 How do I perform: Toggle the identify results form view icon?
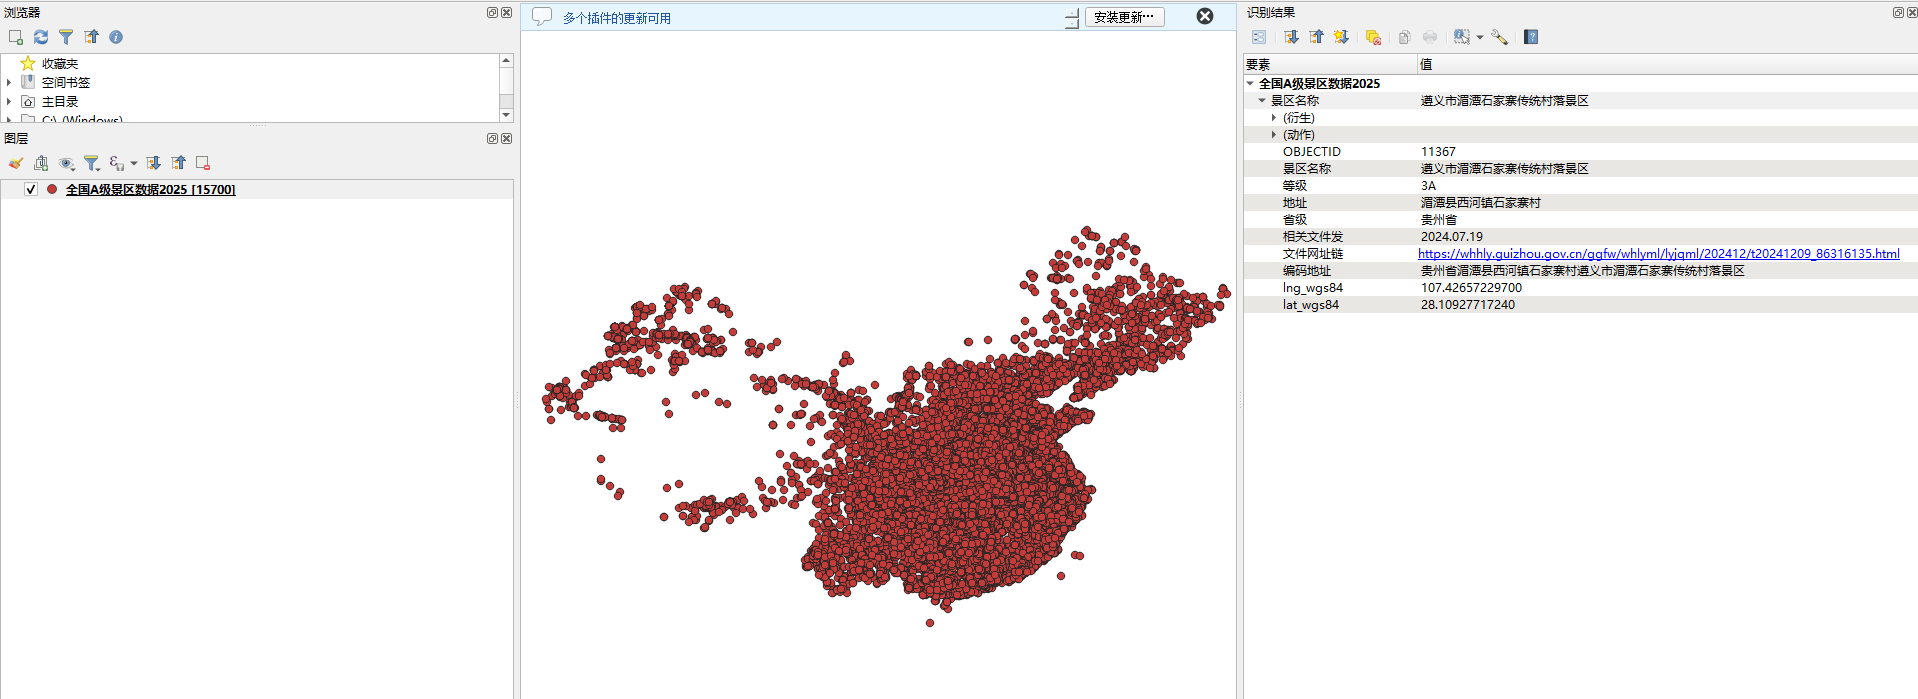tap(1259, 37)
